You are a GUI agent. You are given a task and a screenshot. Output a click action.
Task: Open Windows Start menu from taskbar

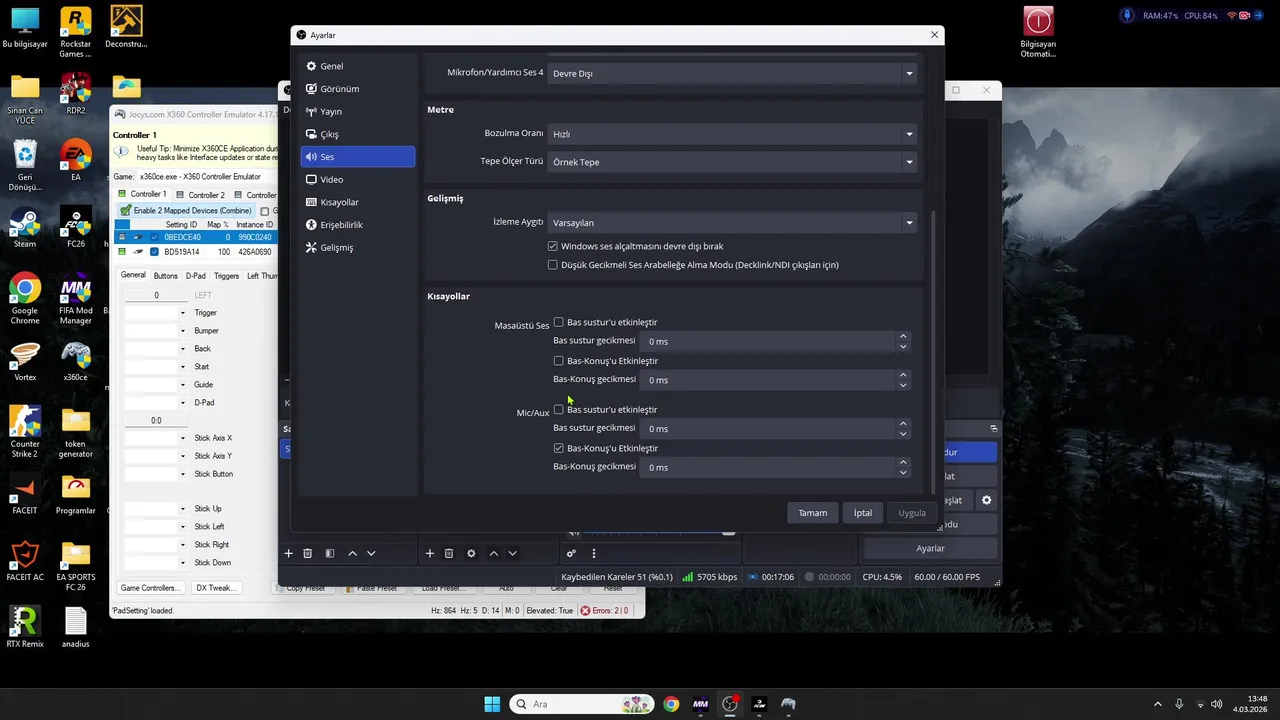[x=492, y=704]
